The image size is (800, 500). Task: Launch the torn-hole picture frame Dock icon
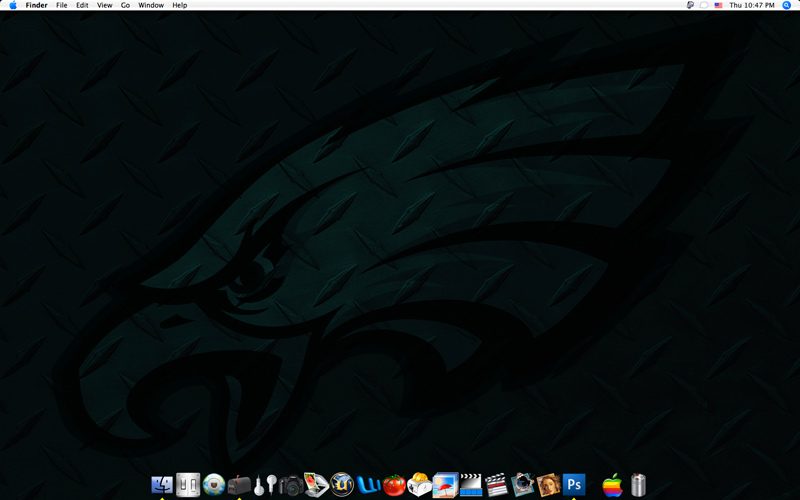pyautogui.click(x=522, y=485)
